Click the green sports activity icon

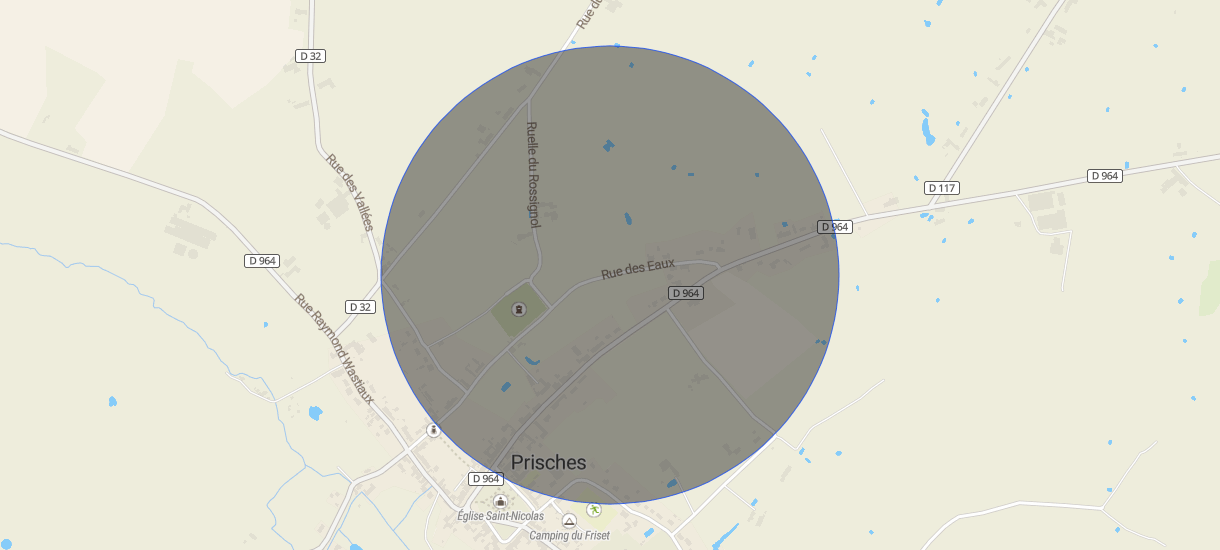click(x=594, y=510)
